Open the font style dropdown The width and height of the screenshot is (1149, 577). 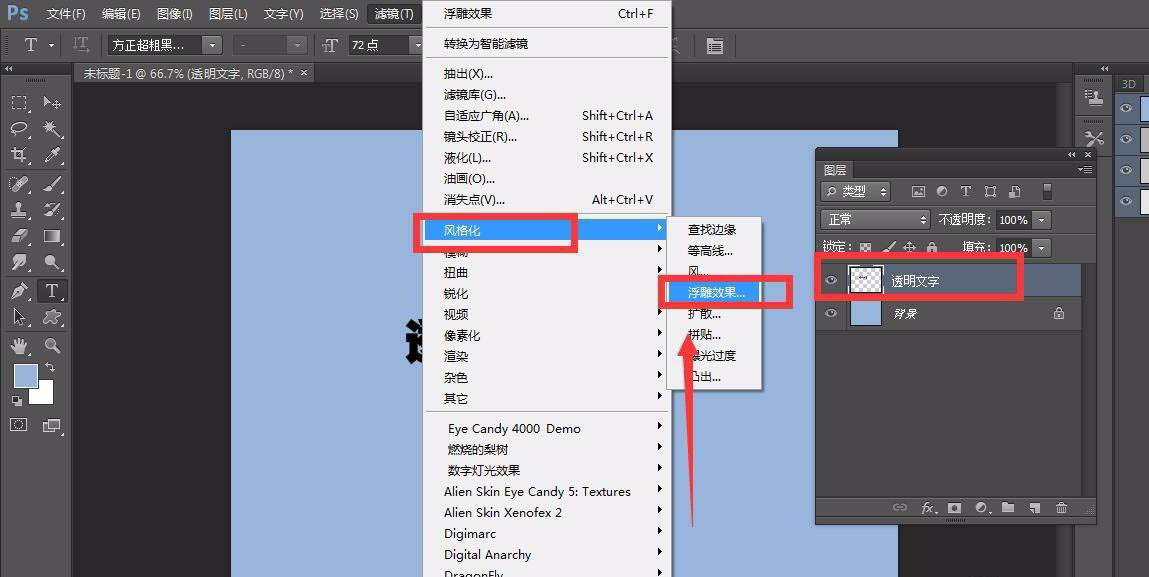coord(297,45)
